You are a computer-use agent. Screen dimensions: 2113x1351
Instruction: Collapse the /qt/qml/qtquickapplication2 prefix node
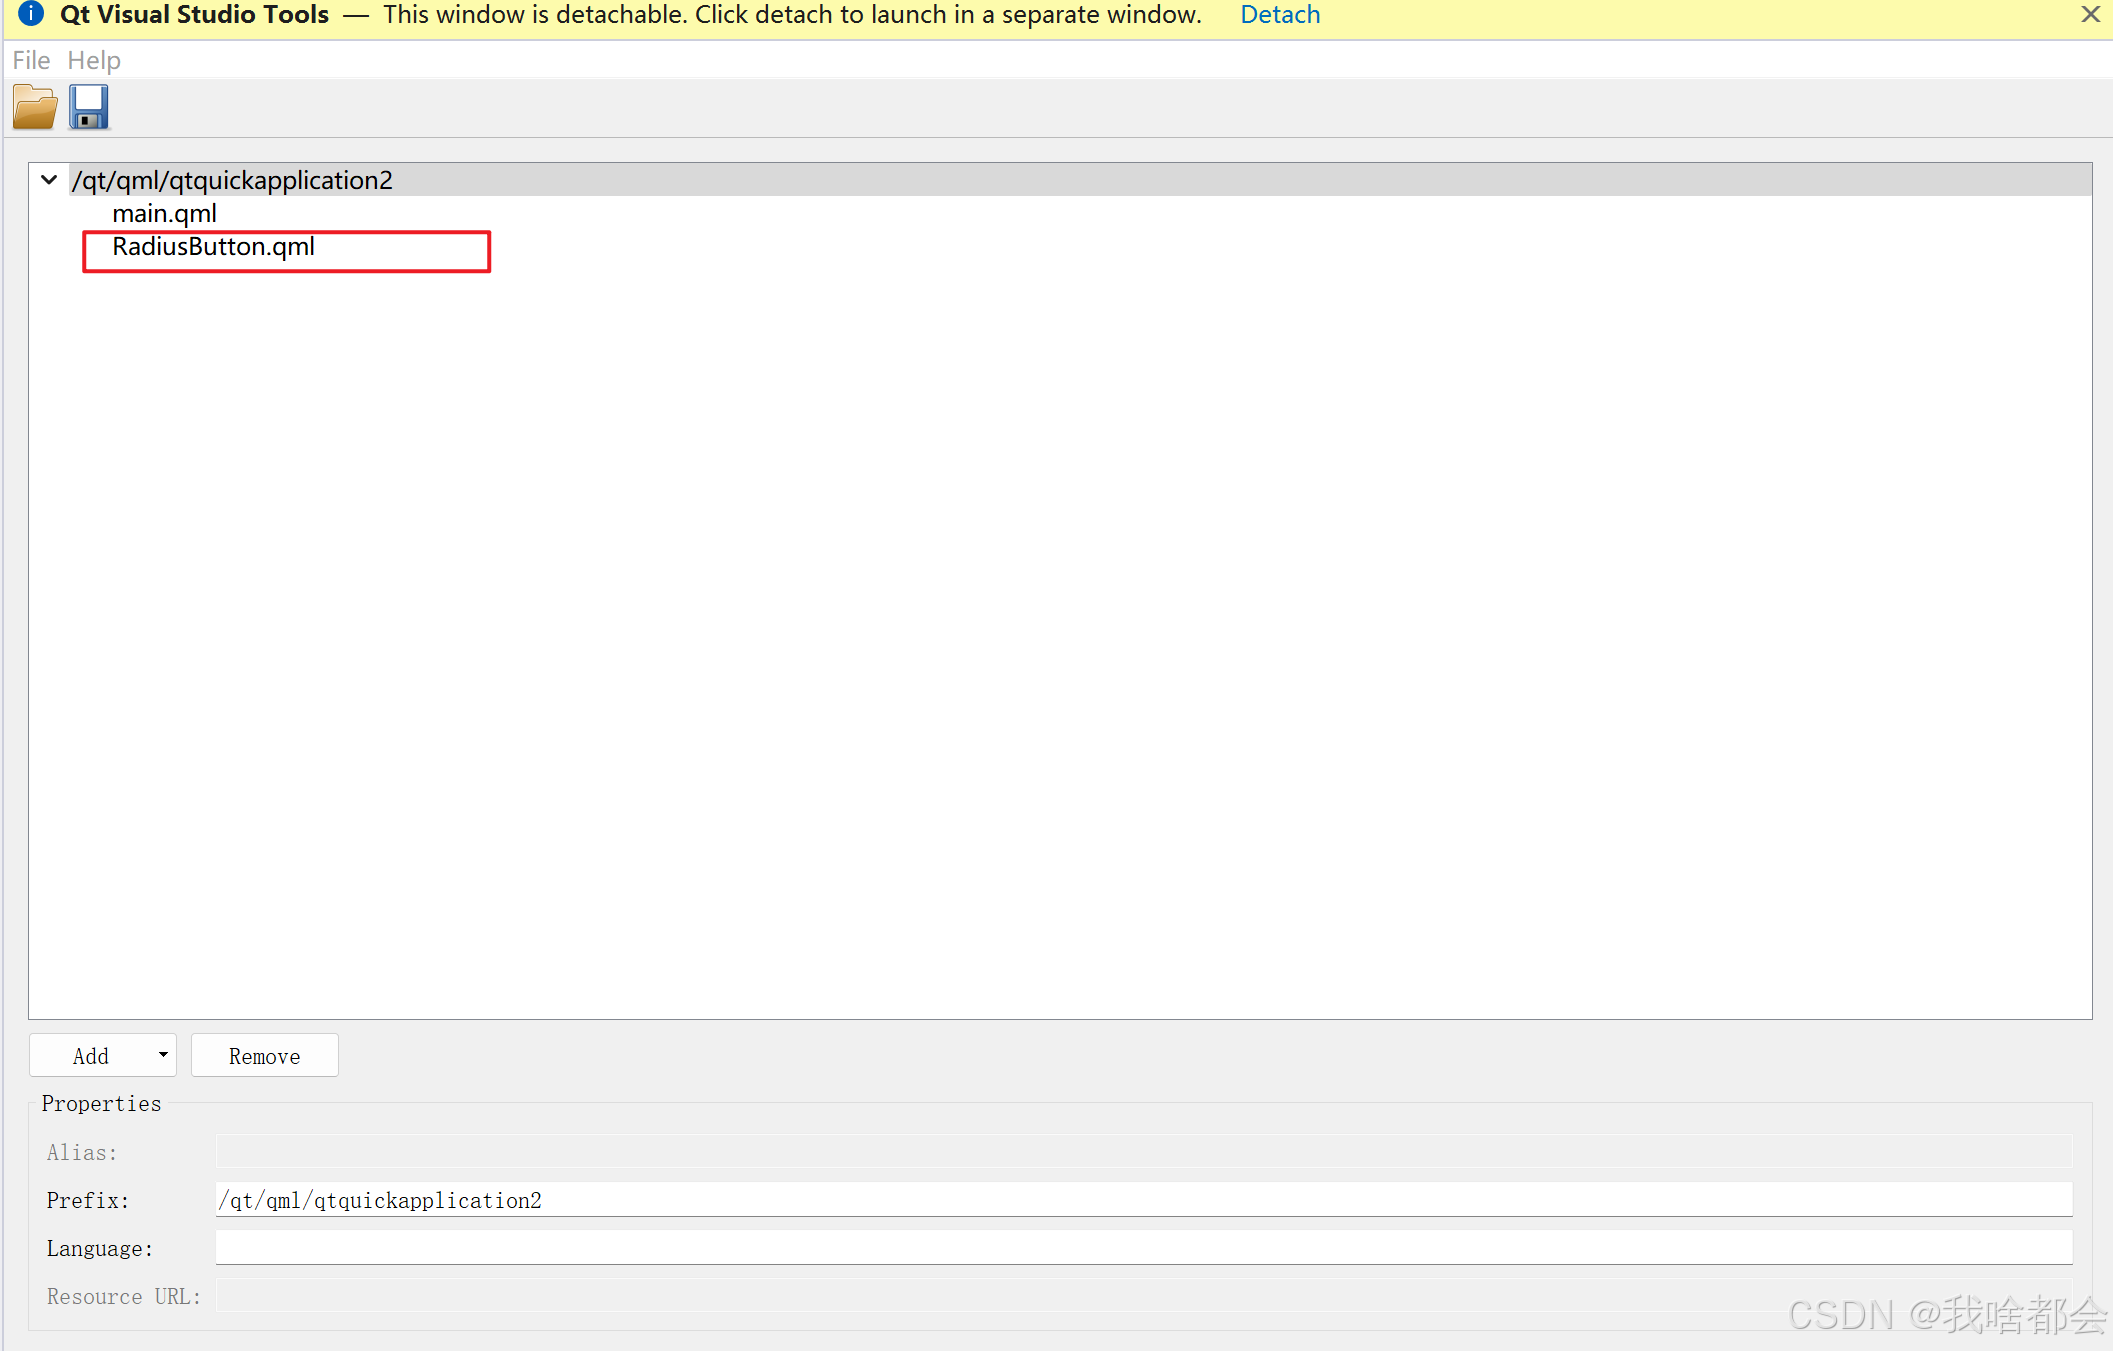point(49,180)
